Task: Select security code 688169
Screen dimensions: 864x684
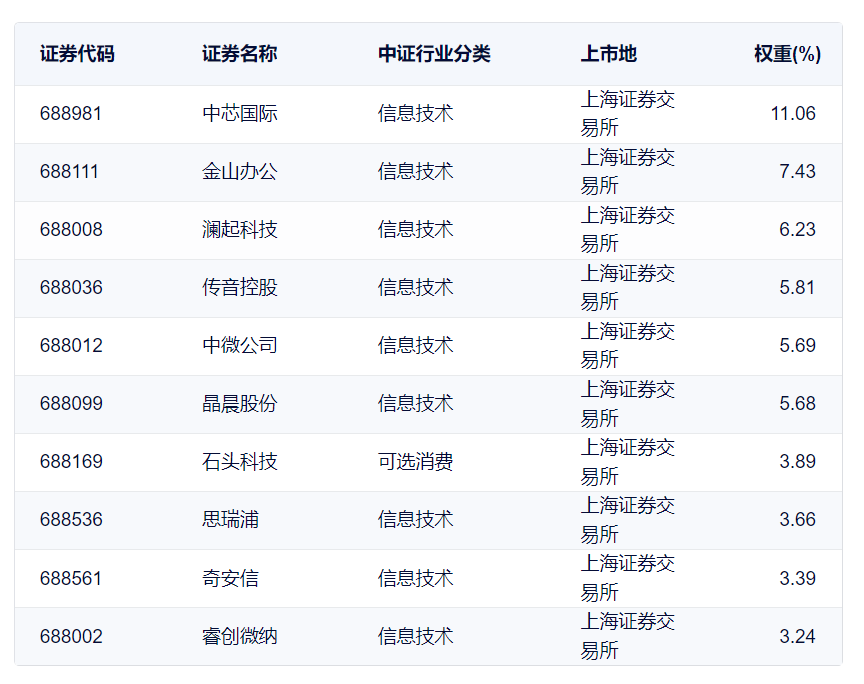Action: coord(71,461)
